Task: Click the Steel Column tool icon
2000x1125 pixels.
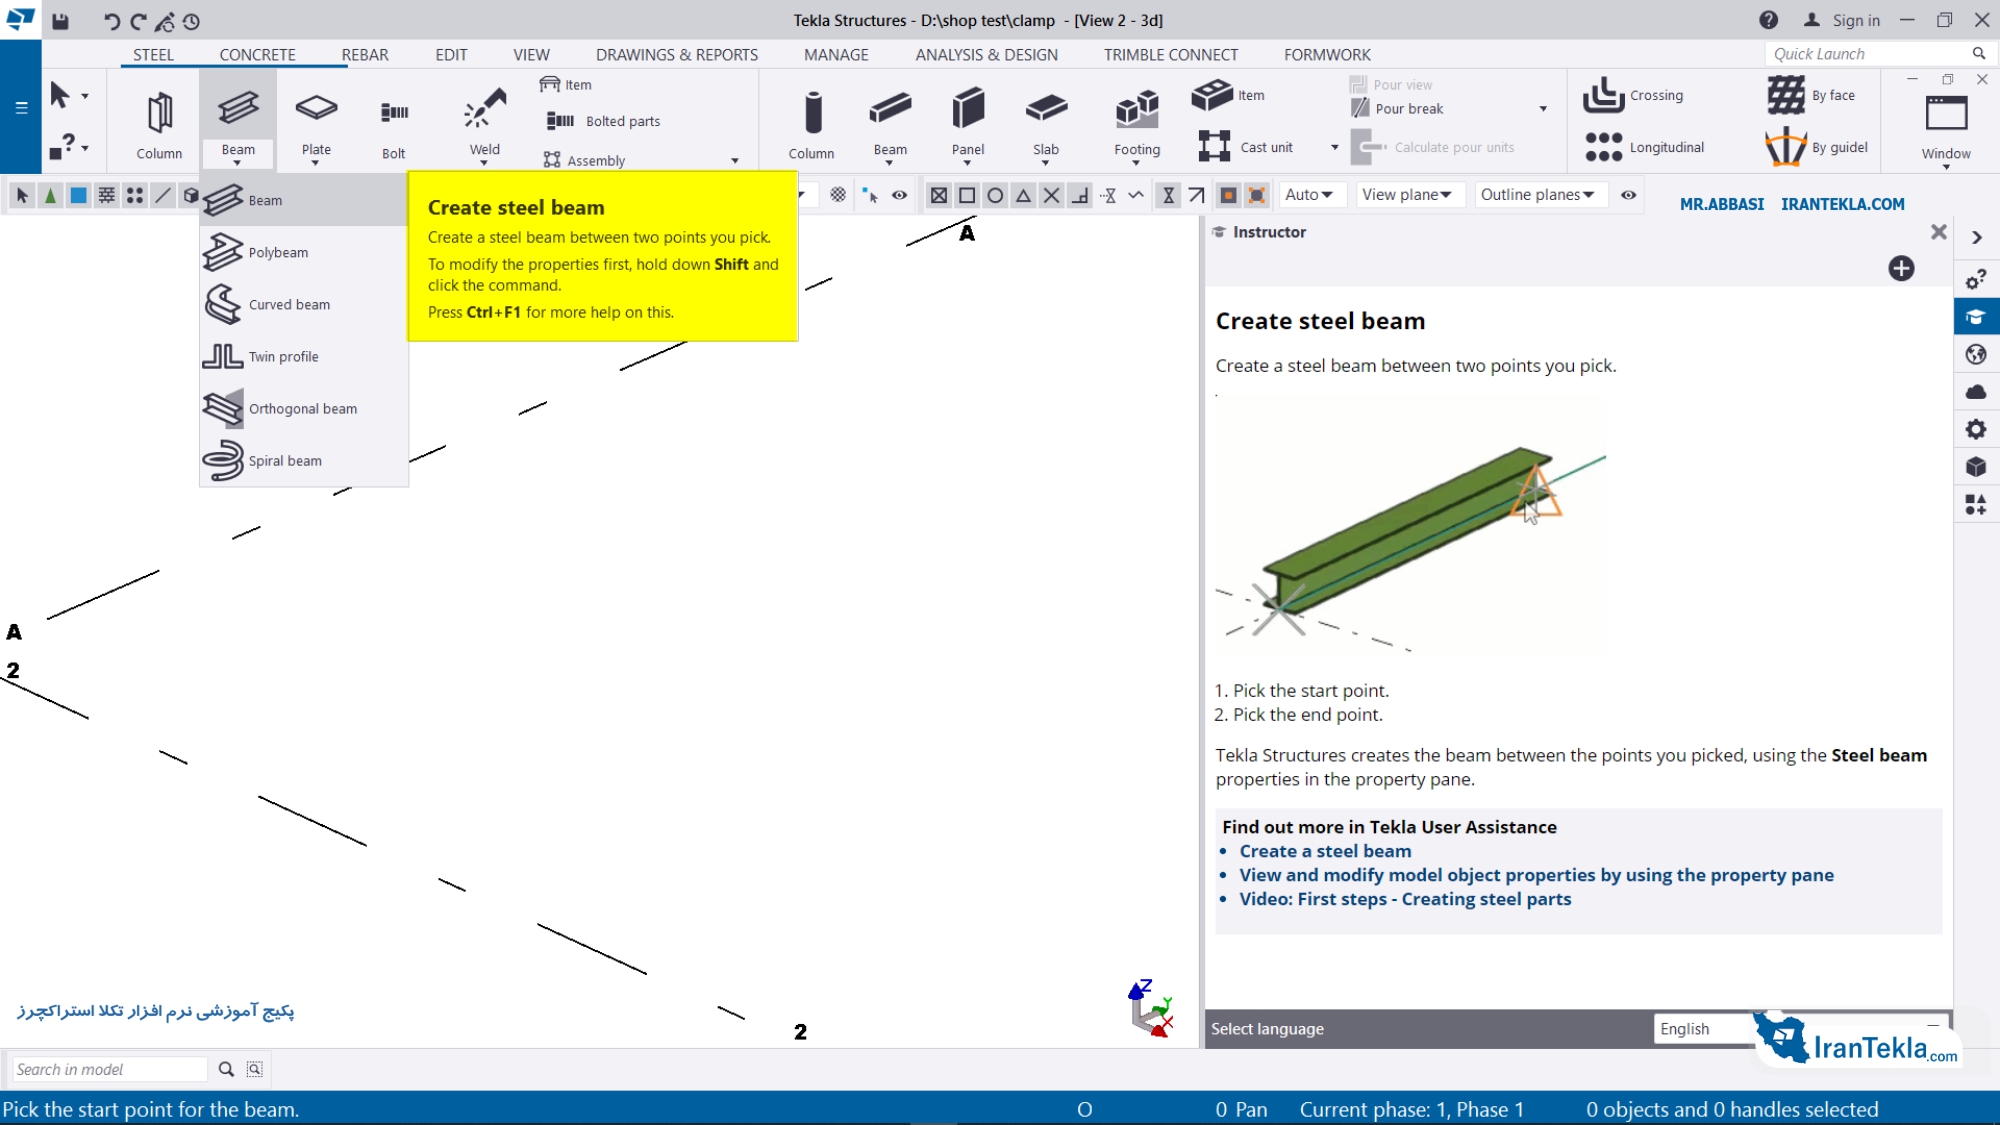Action: click(159, 112)
